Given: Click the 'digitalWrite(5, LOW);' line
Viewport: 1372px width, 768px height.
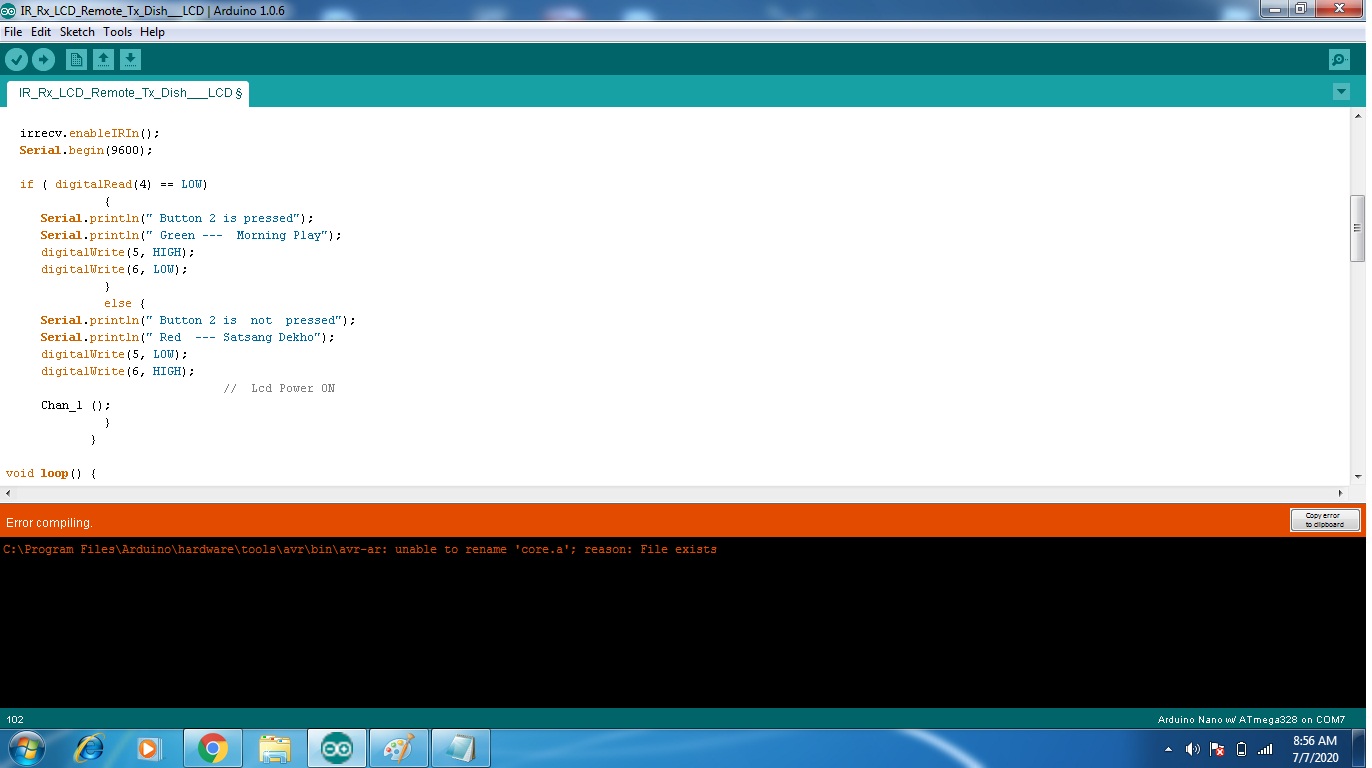Looking at the screenshot, I should (114, 354).
